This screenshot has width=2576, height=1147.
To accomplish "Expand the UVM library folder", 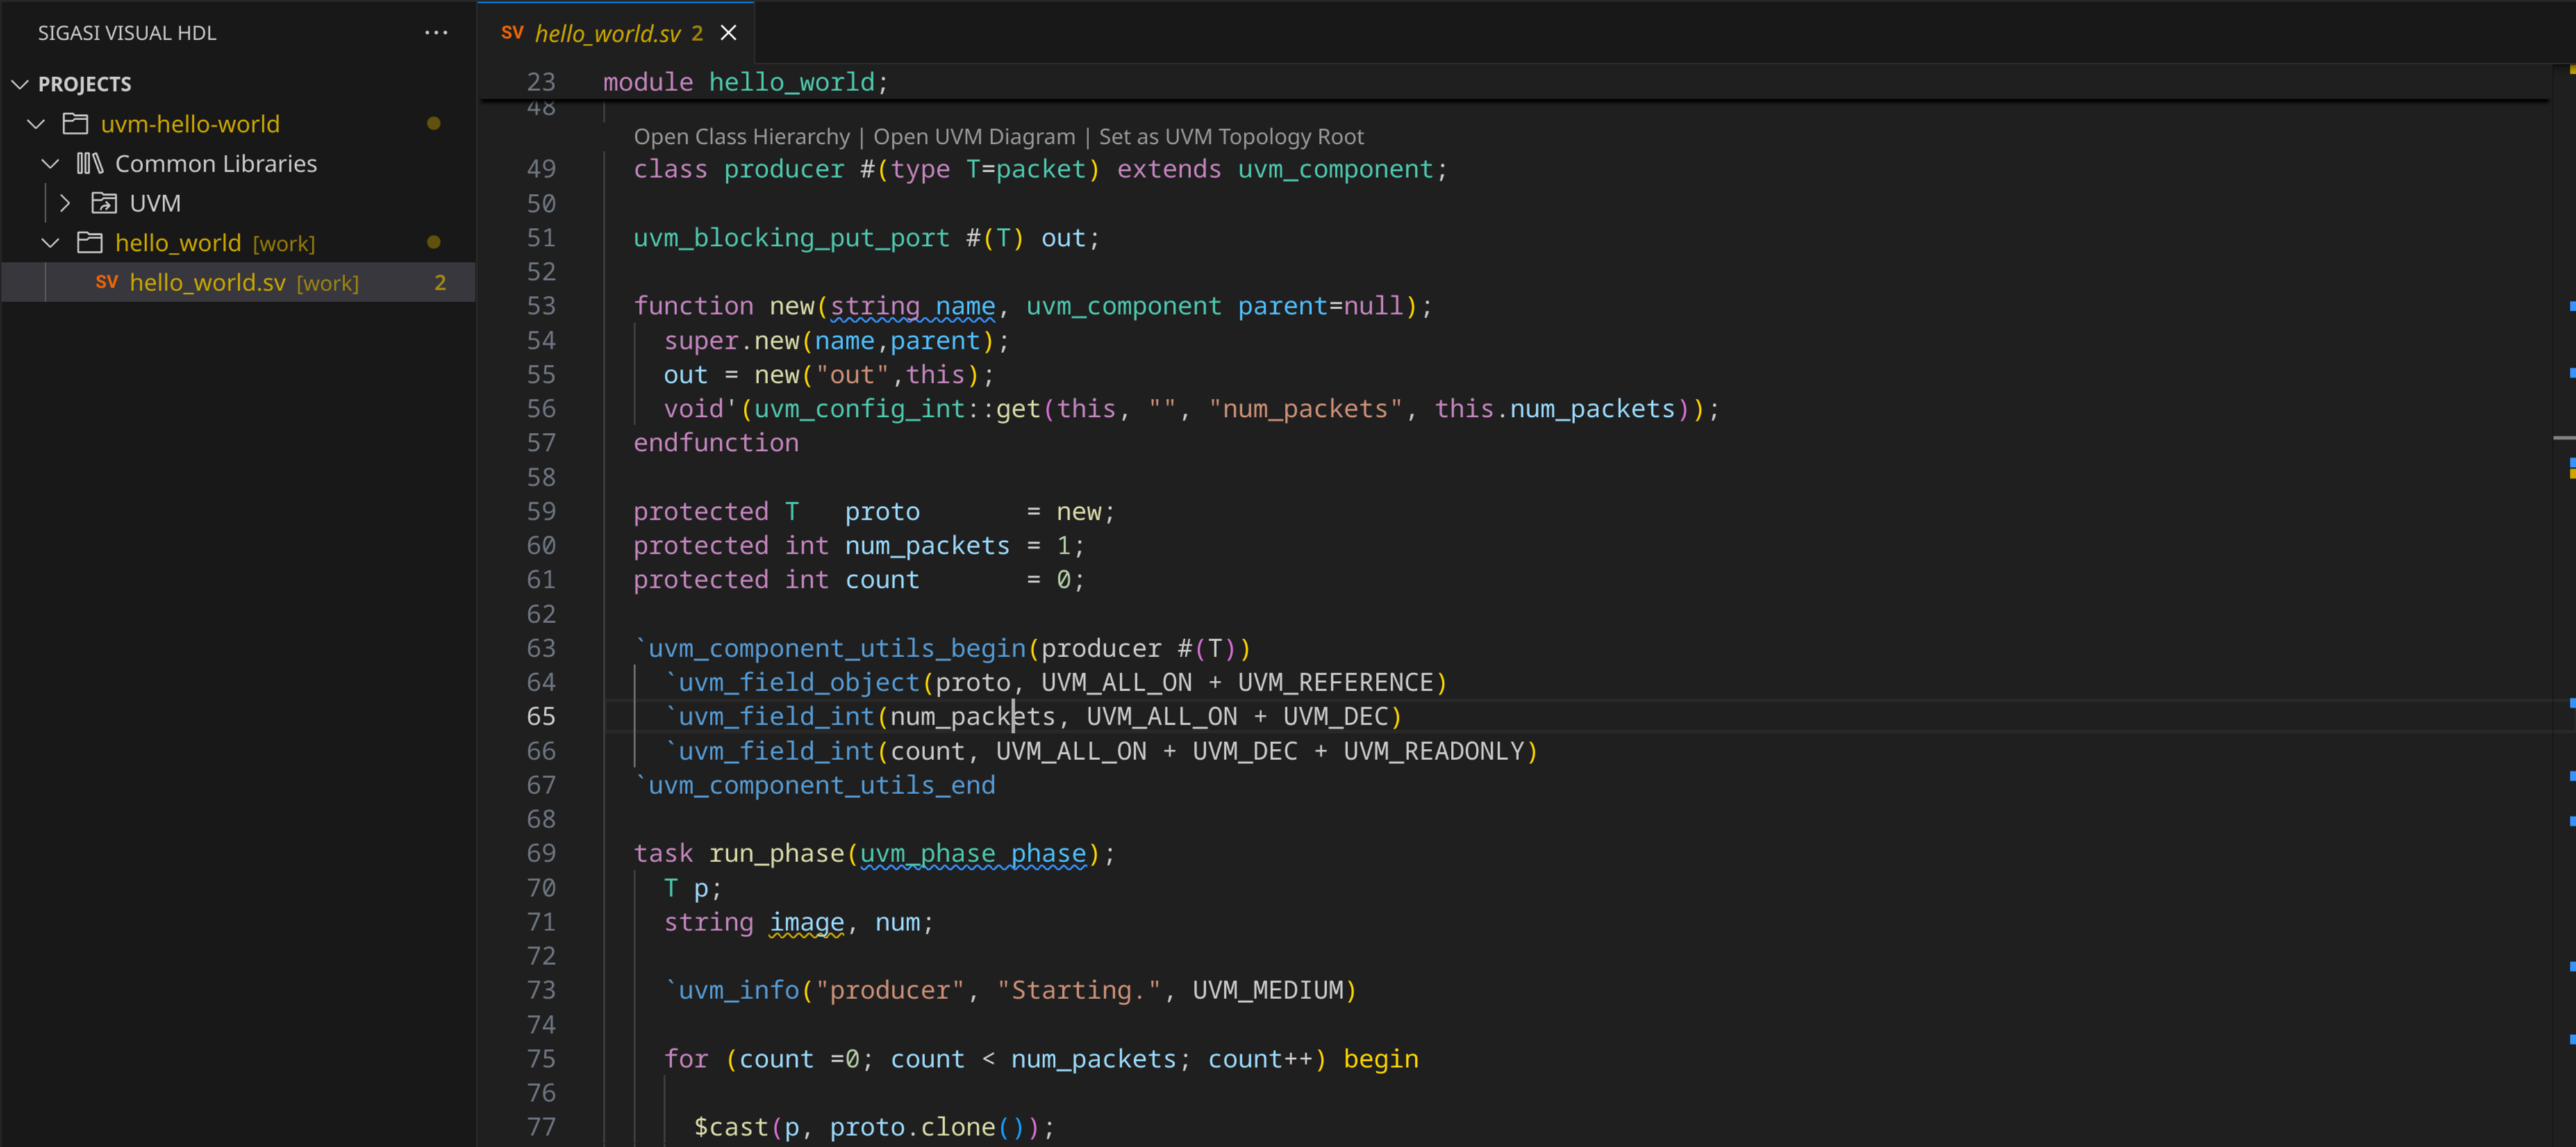I will [x=65, y=203].
